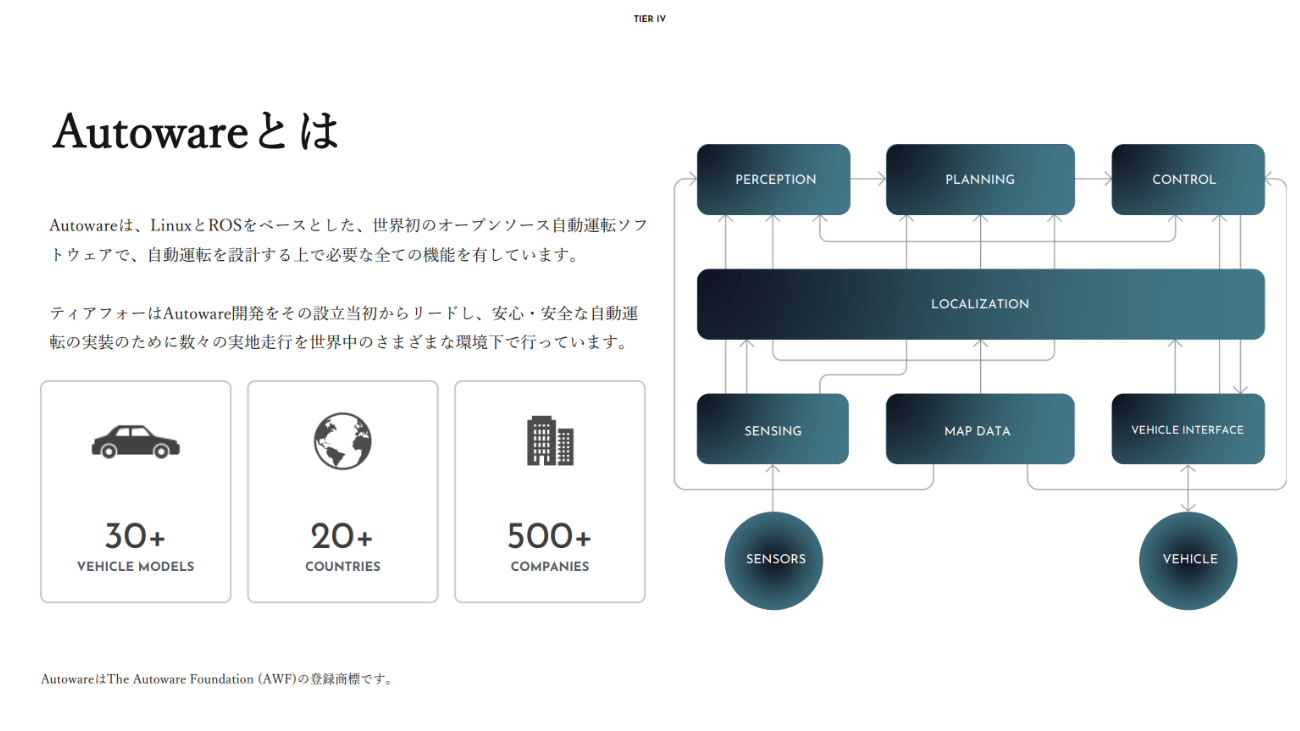The image size is (1300, 731).
Task: Select the SENSING block
Action: point(773,429)
